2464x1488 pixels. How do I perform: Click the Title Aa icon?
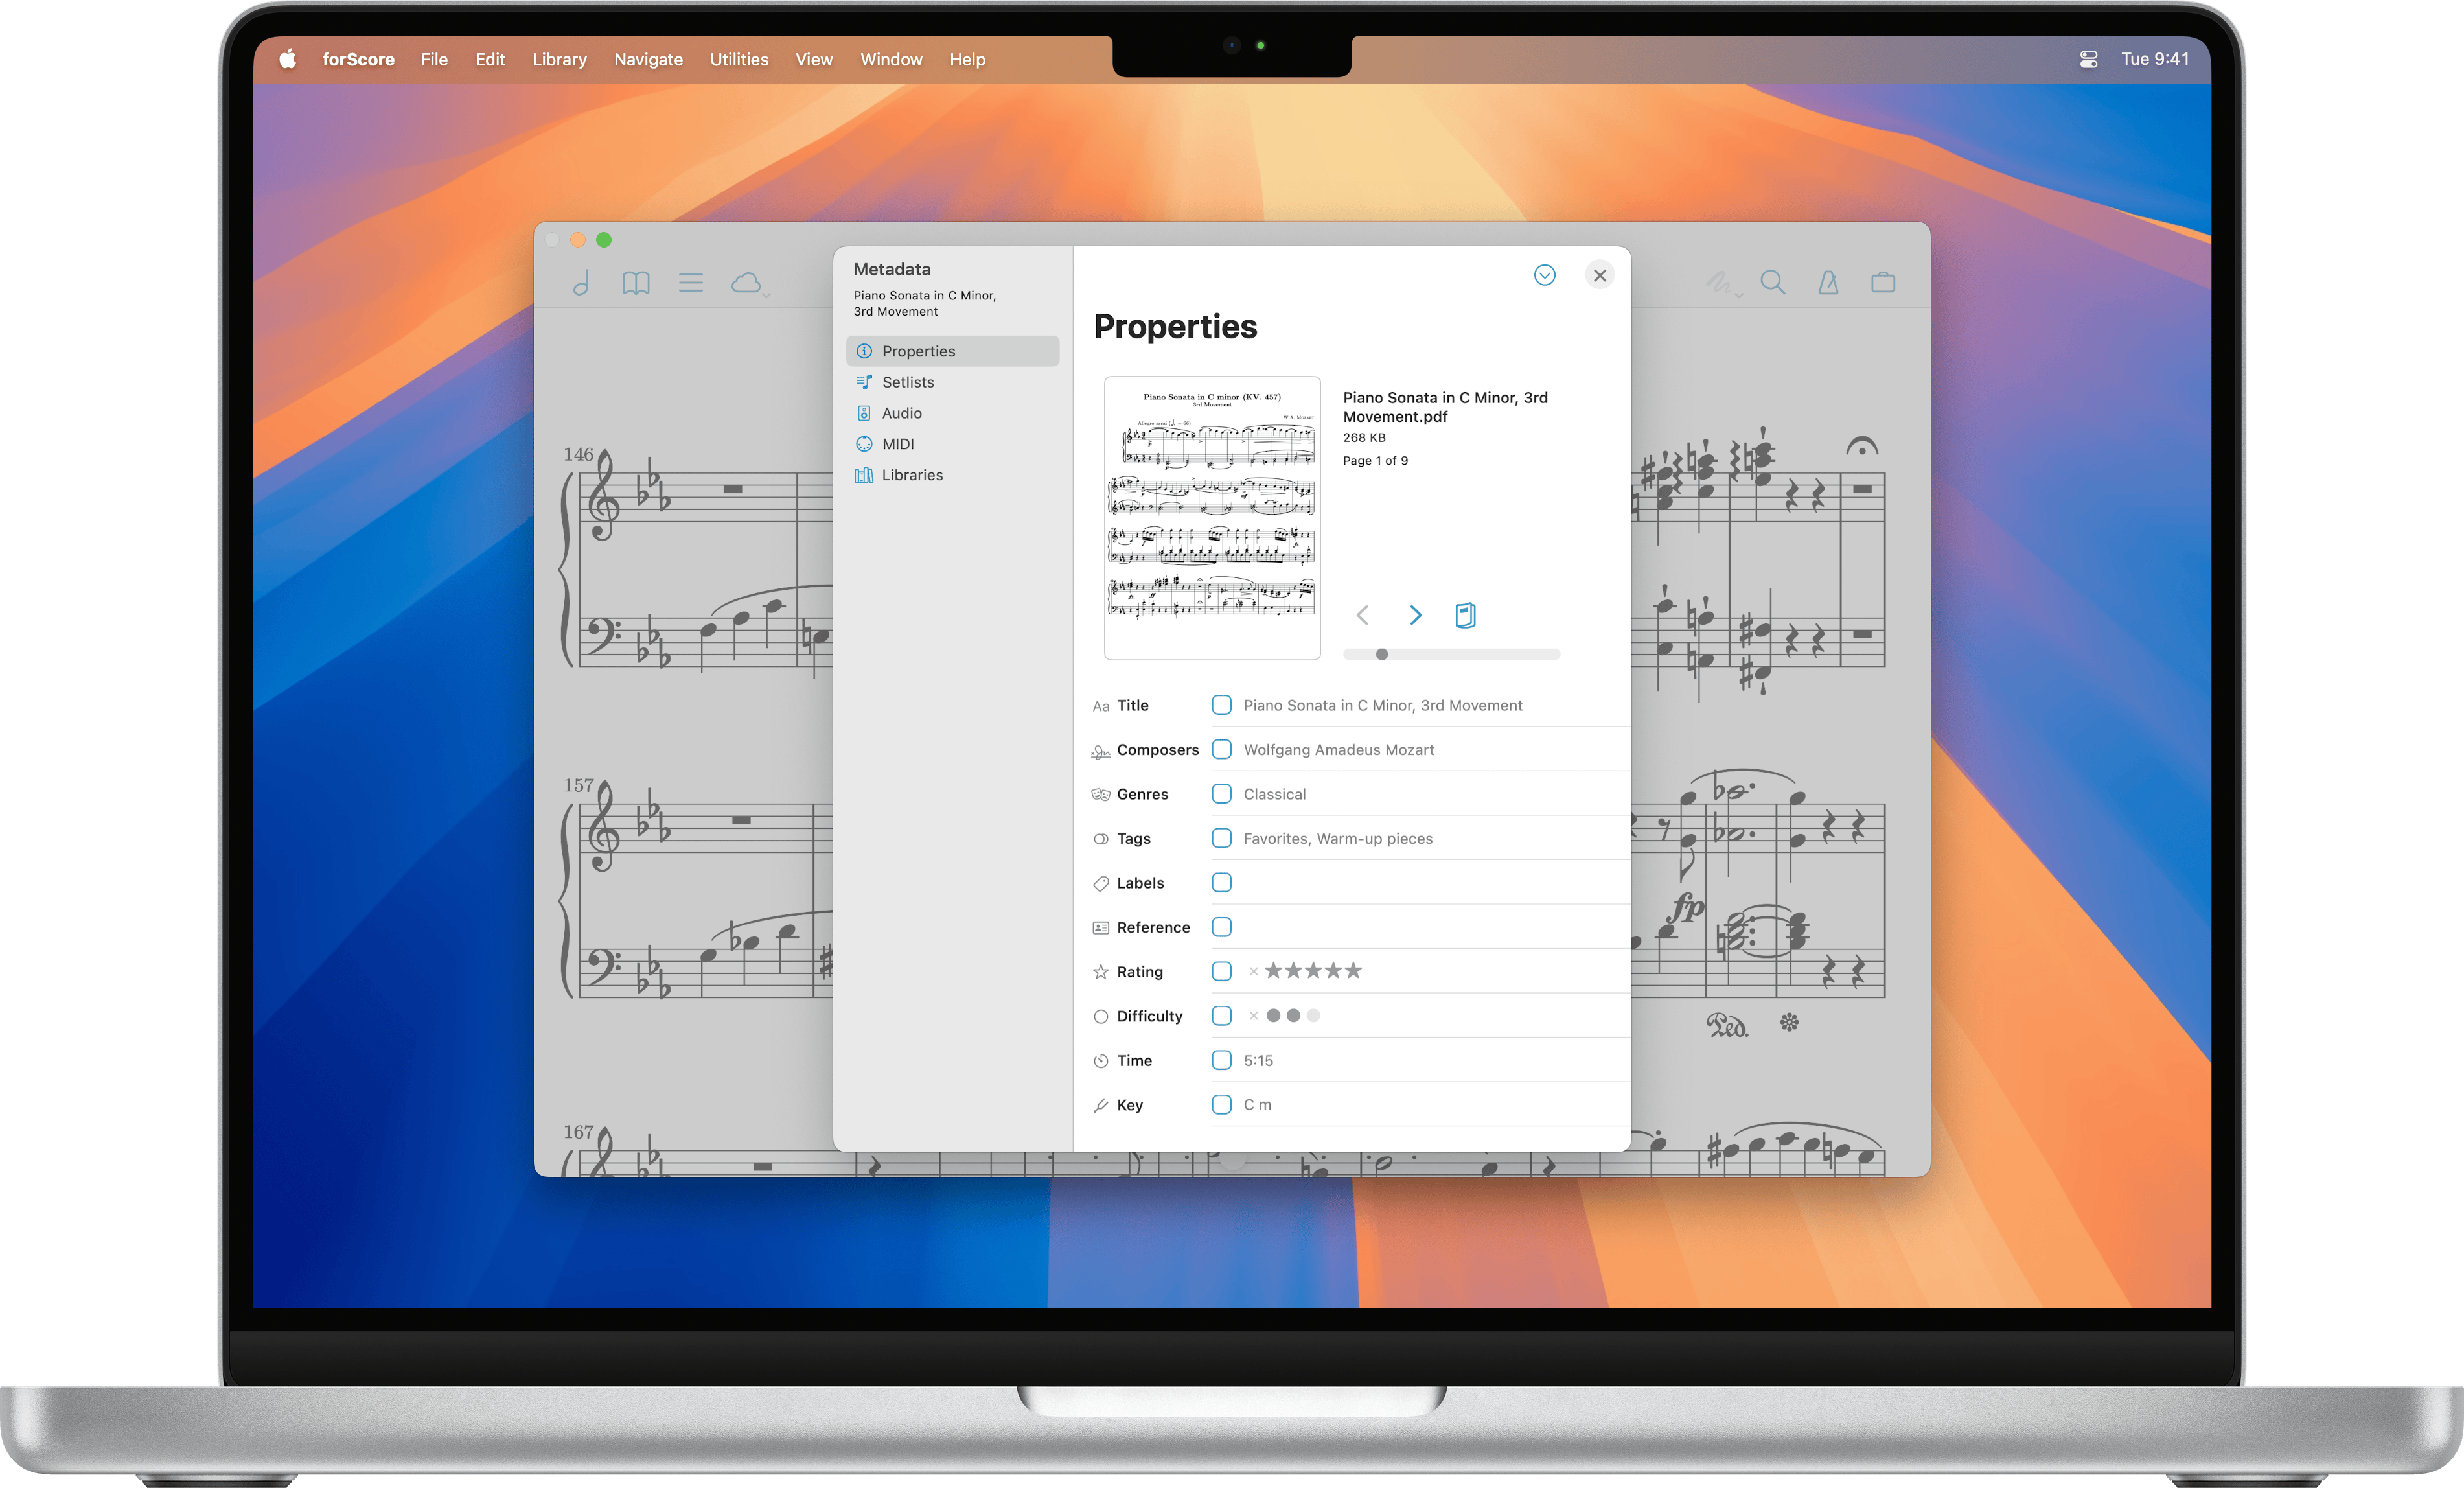pyautogui.click(x=1100, y=706)
